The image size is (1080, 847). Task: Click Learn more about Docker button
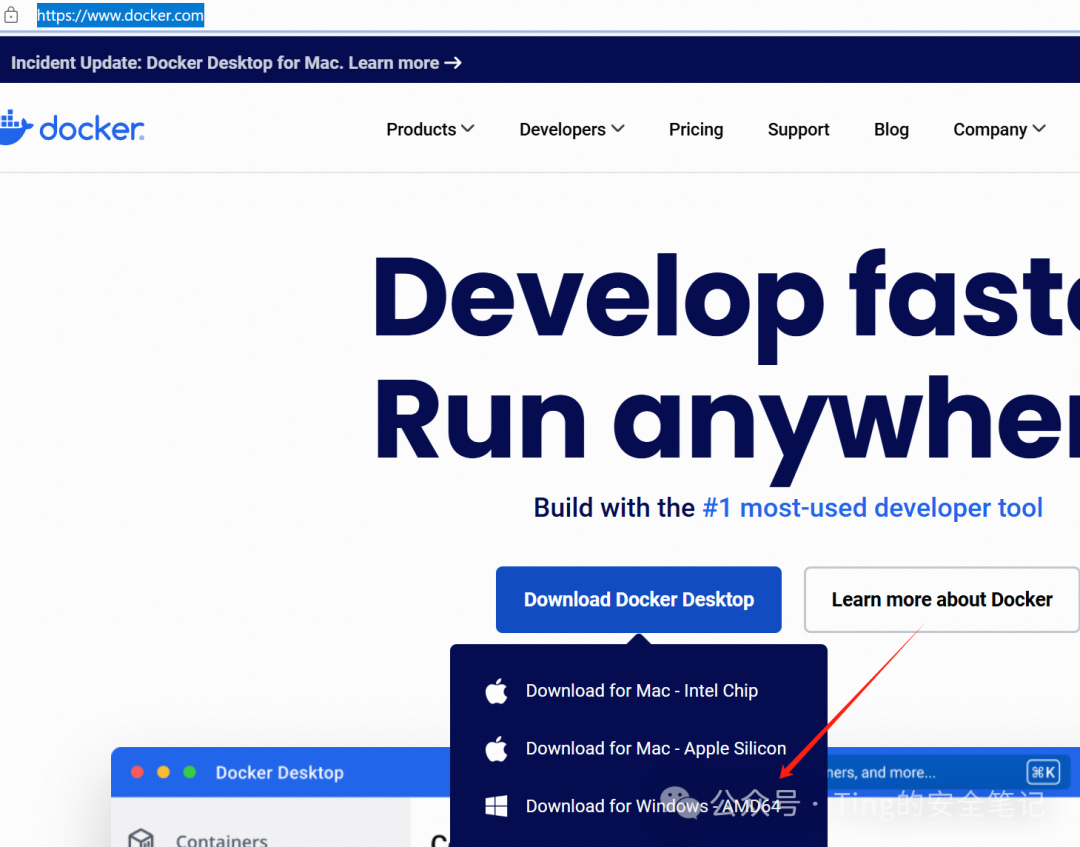pyautogui.click(x=942, y=600)
